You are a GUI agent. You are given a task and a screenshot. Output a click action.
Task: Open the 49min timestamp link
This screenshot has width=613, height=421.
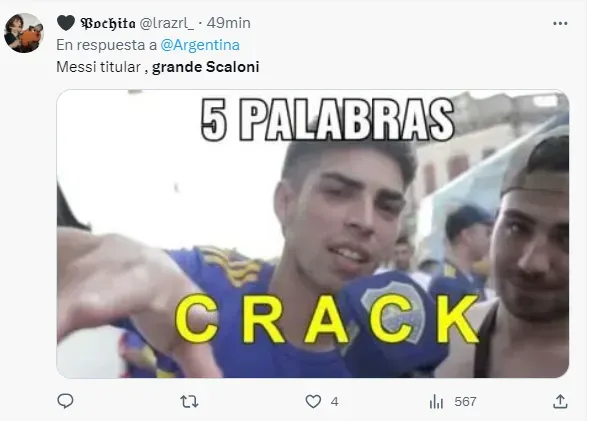pyautogui.click(x=229, y=23)
